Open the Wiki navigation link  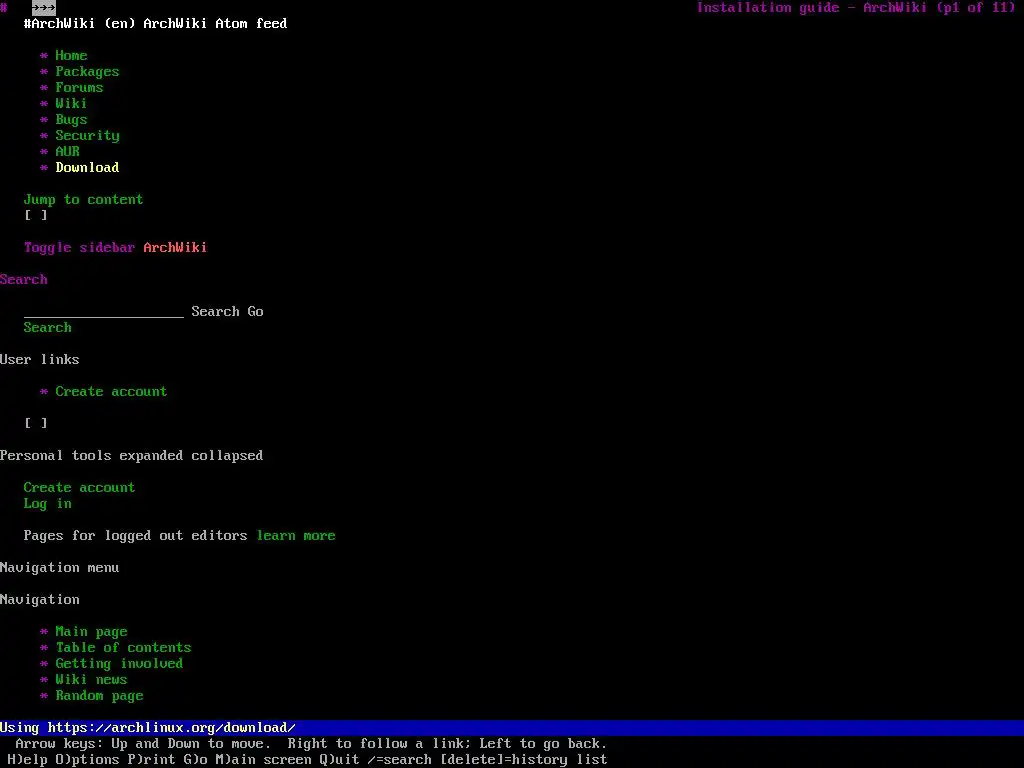71,104
